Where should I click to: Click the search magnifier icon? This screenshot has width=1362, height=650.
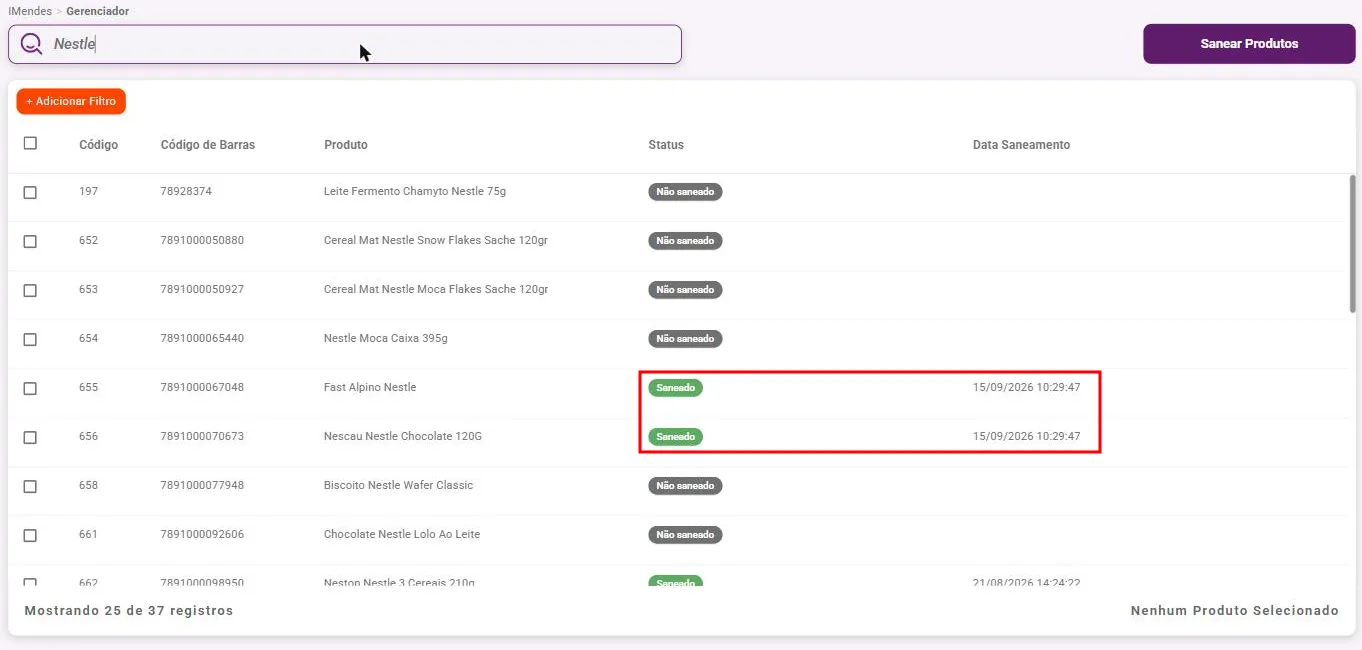[32, 44]
